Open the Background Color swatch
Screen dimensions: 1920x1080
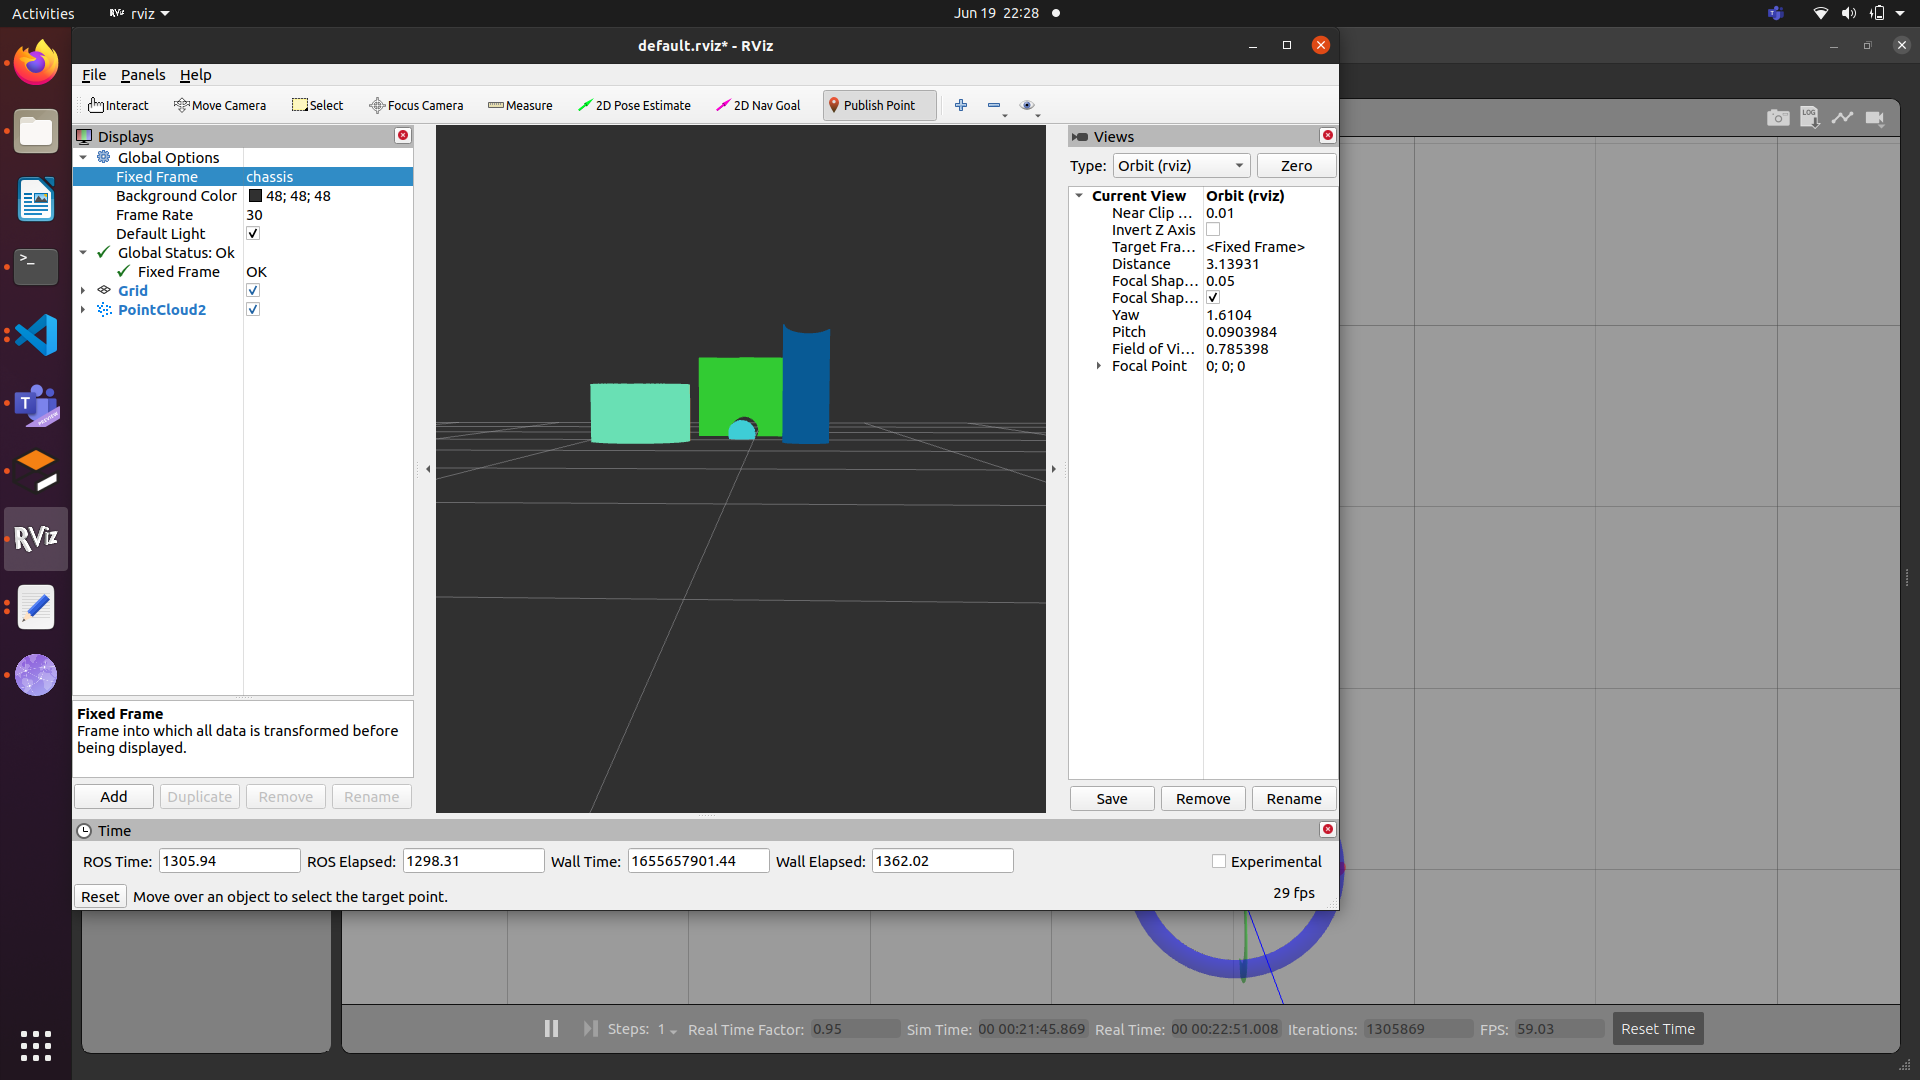(x=256, y=196)
